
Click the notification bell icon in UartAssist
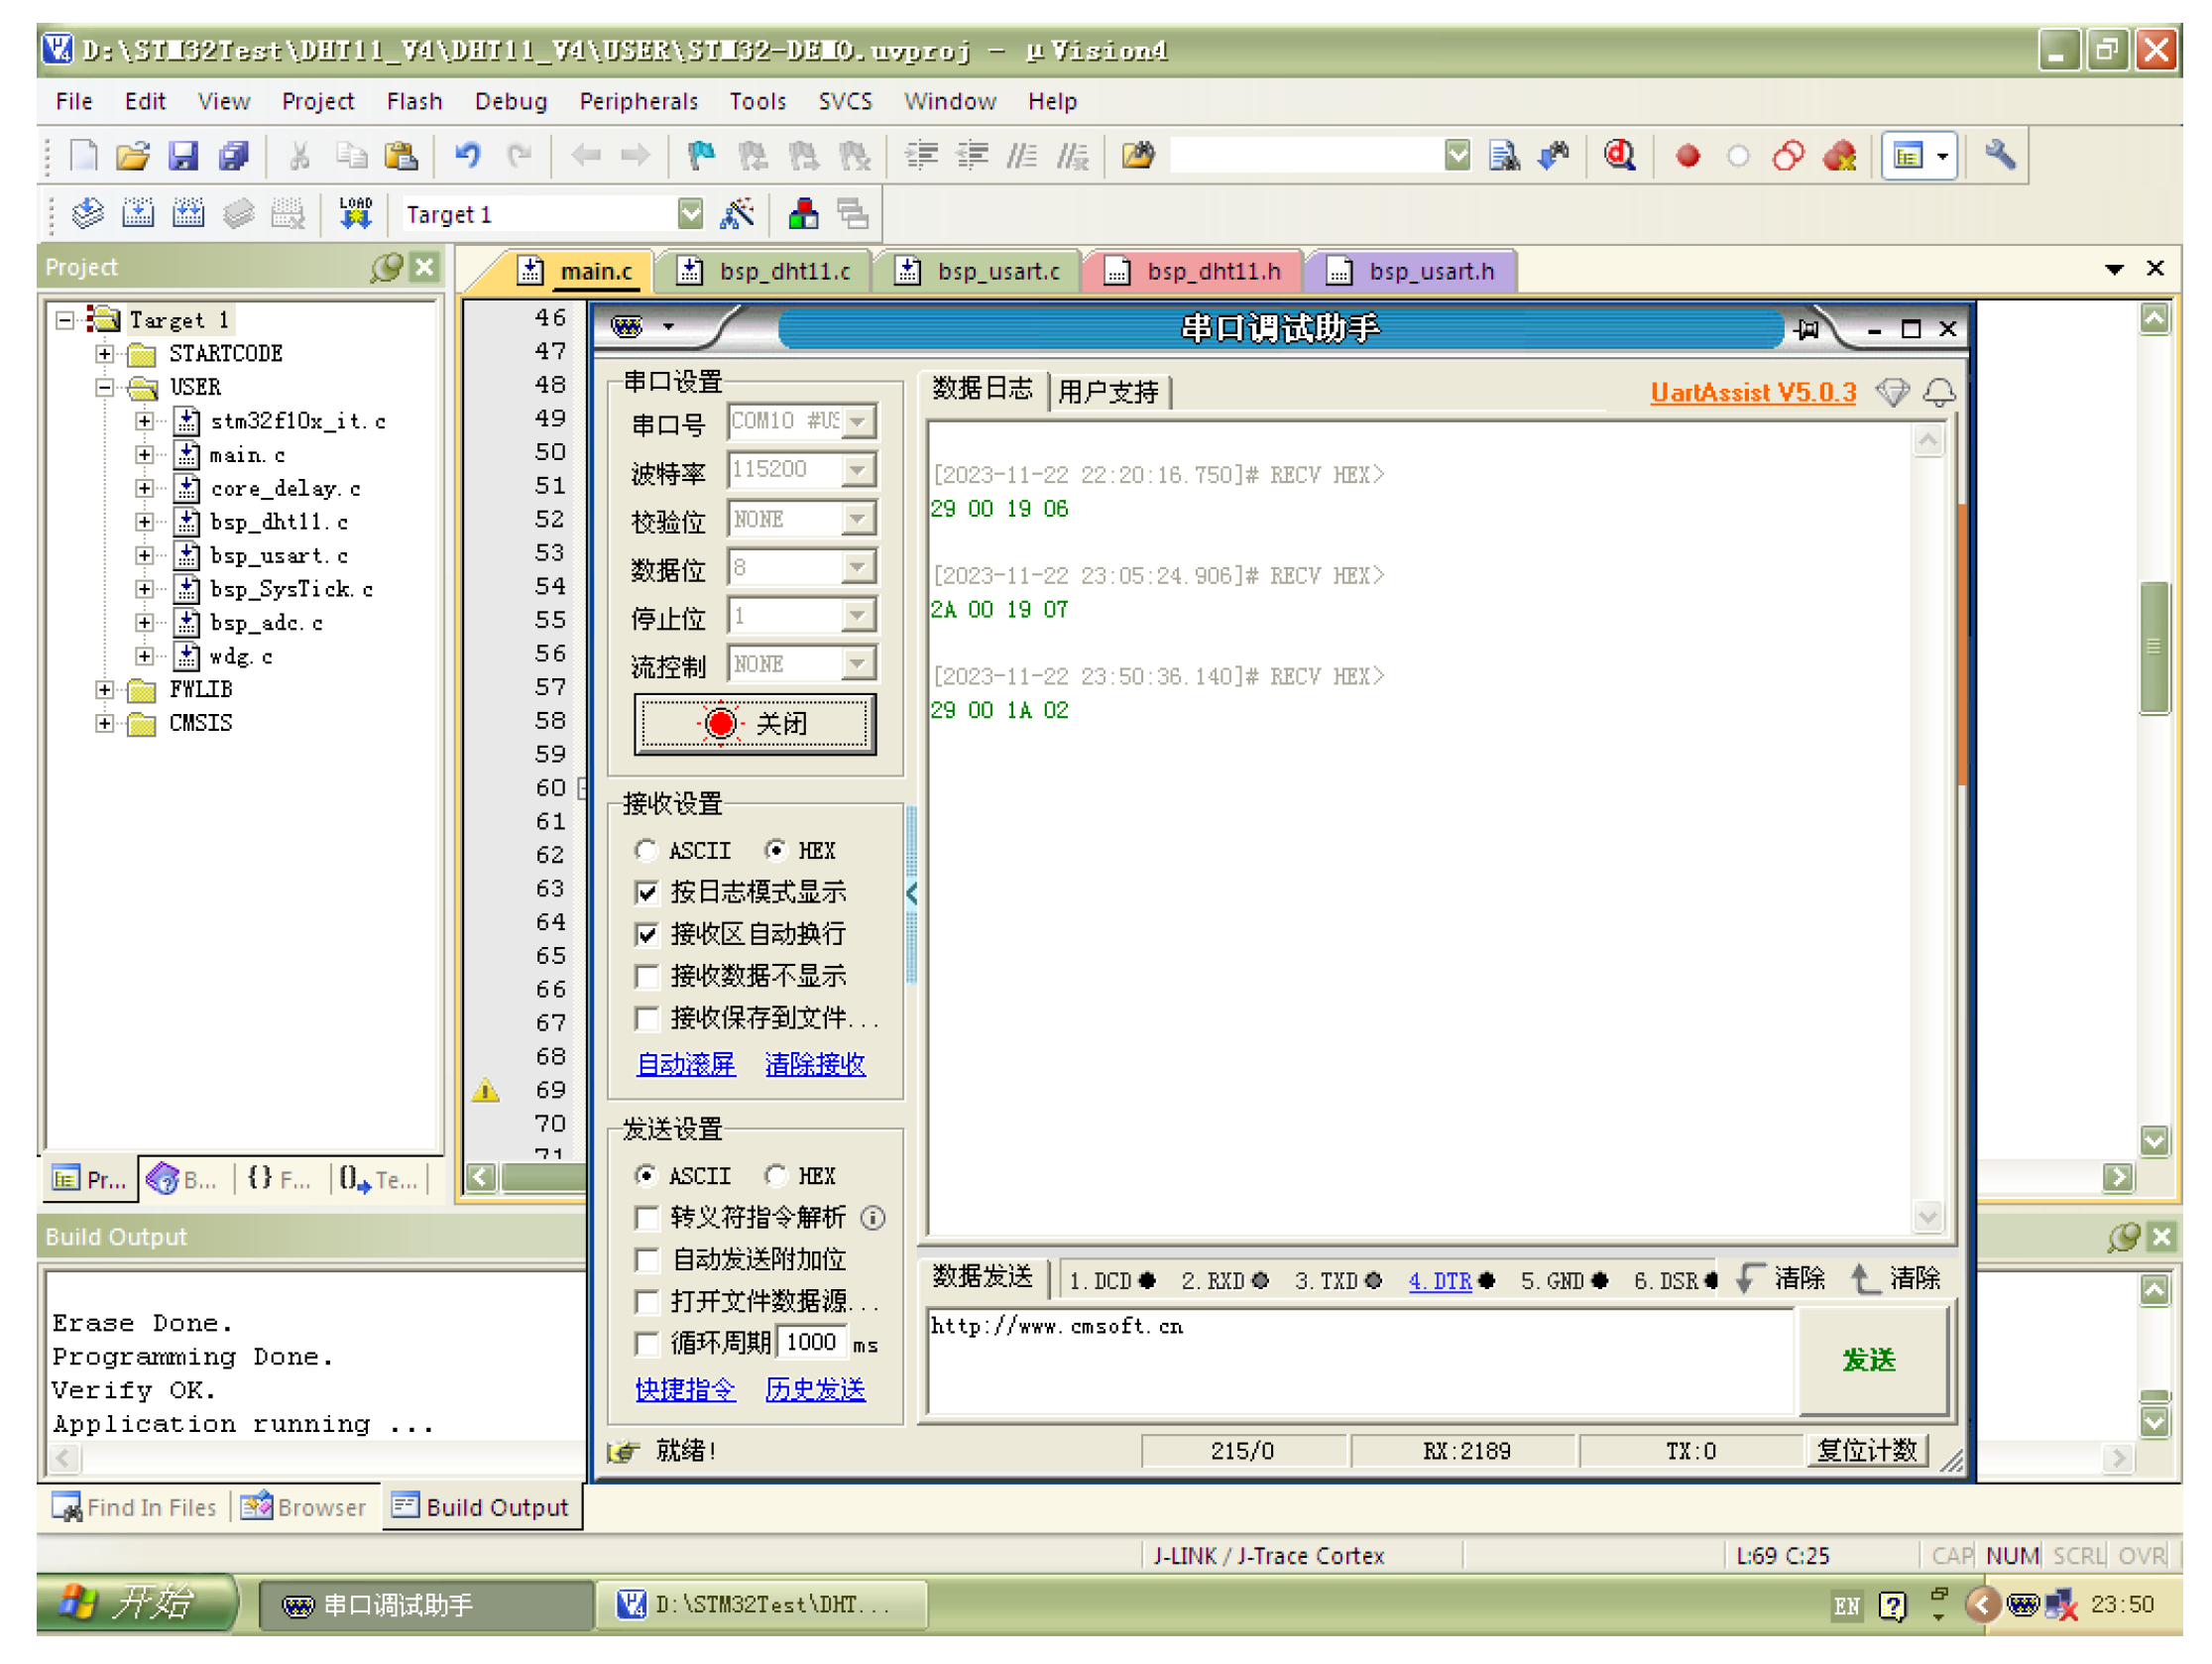(1939, 392)
